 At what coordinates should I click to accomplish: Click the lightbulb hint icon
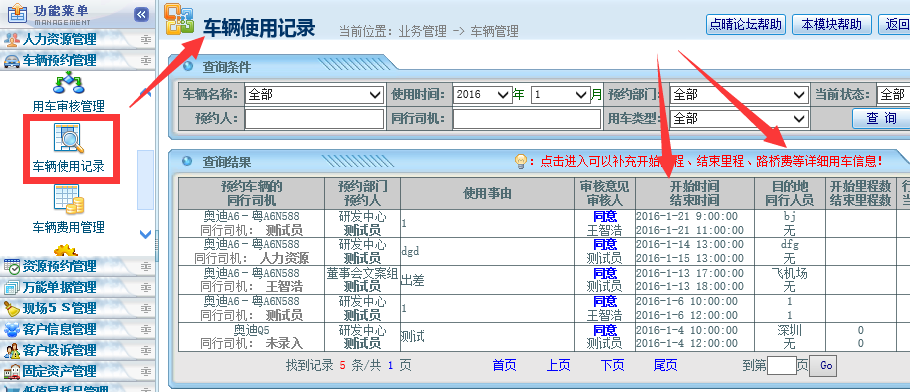pos(521,161)
